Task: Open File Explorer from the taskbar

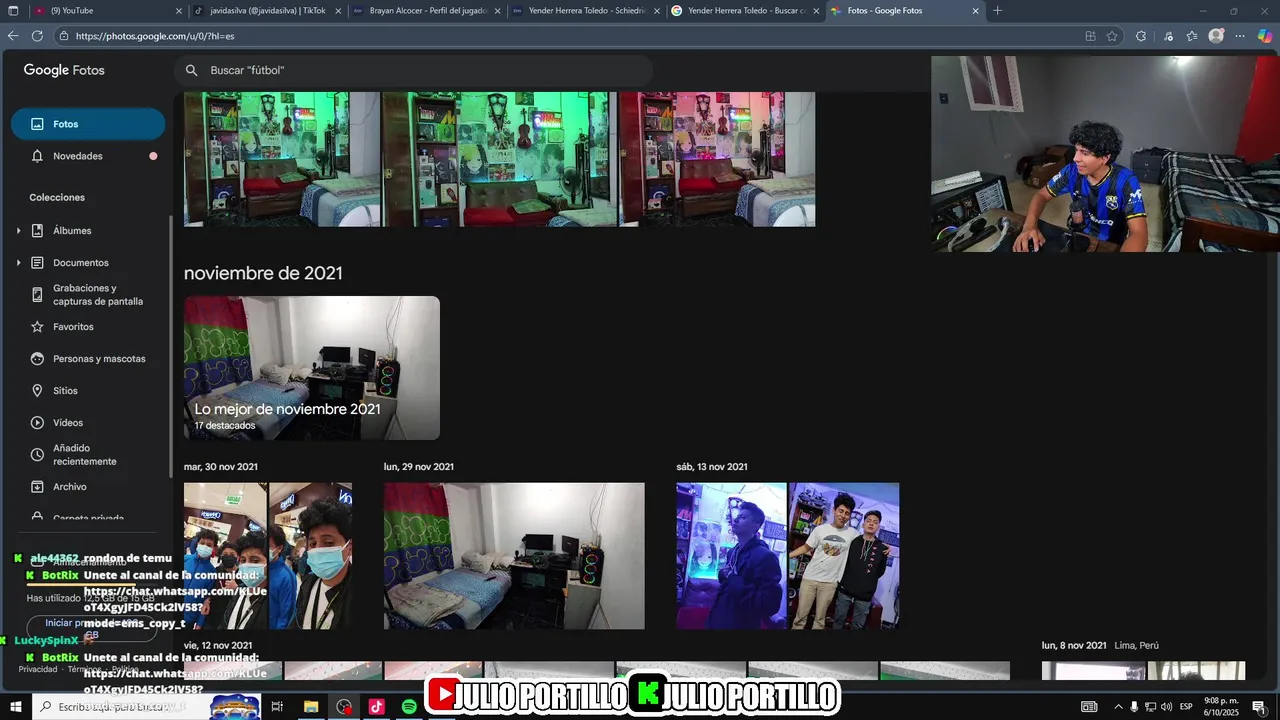Action: (x=311, y=707)
